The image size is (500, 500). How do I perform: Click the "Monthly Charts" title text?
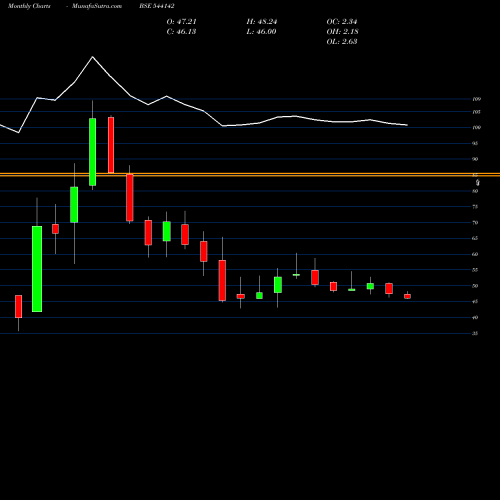[x=29, y=6]
